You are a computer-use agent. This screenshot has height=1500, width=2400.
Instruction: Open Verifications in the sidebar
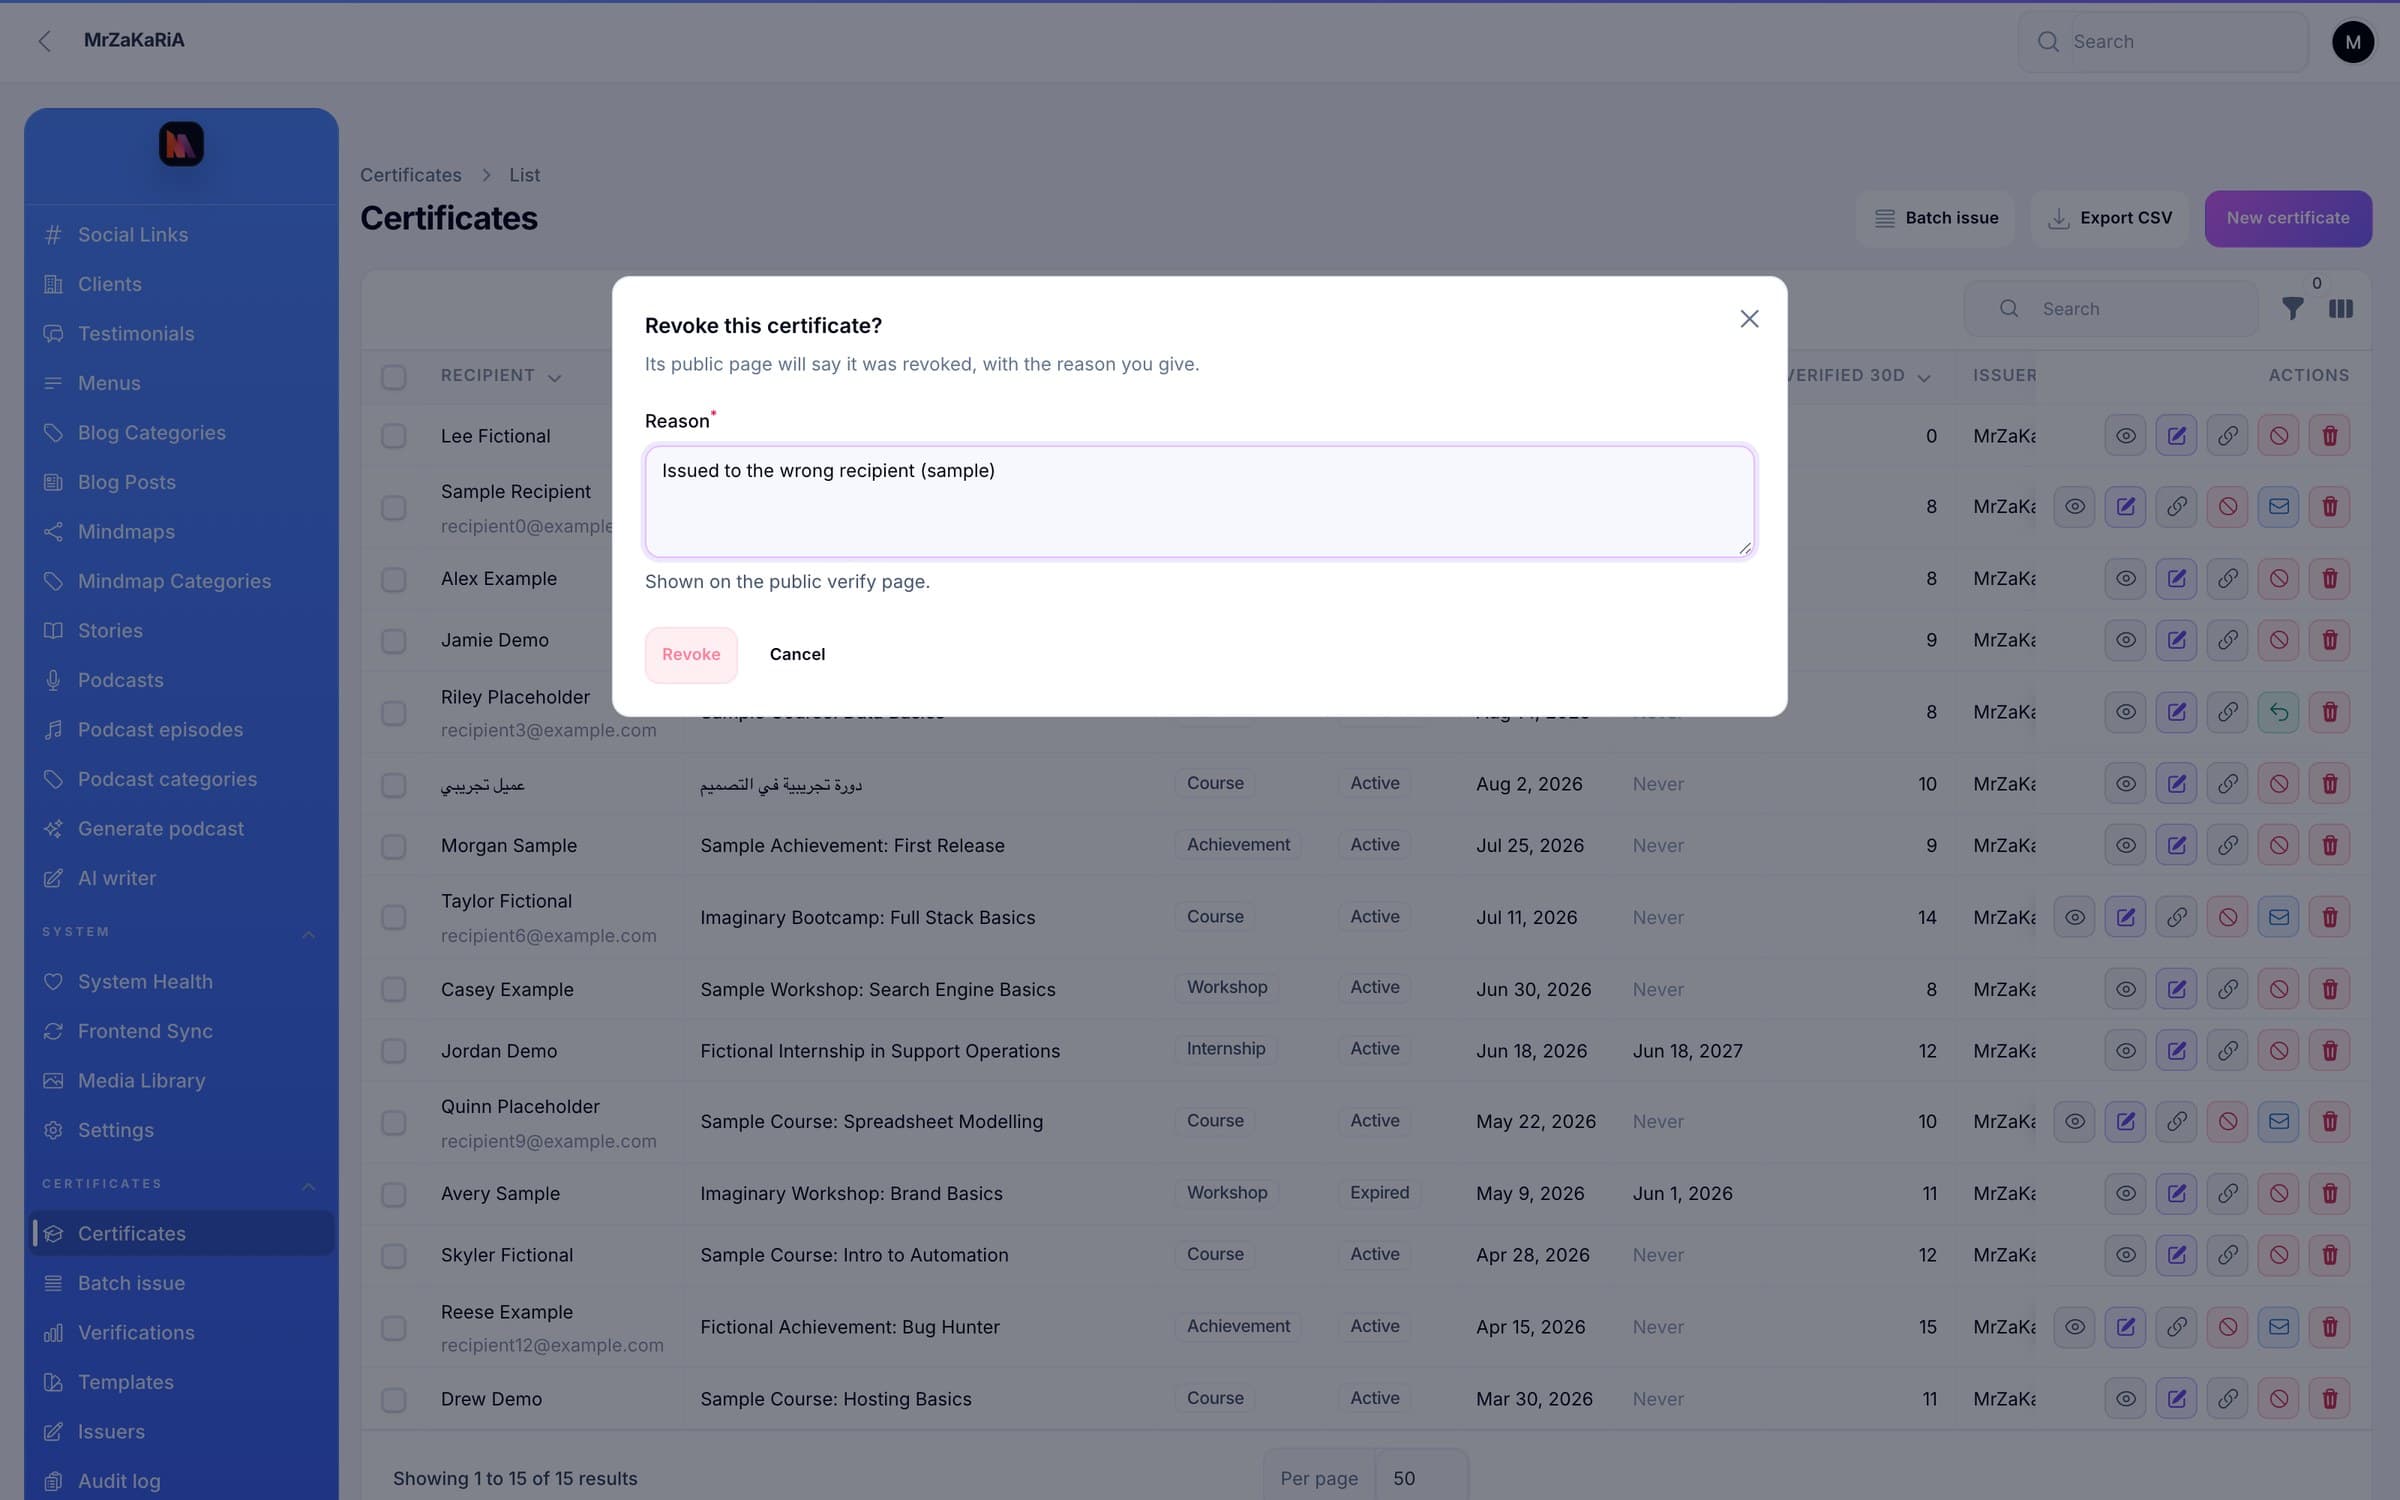180,1333
